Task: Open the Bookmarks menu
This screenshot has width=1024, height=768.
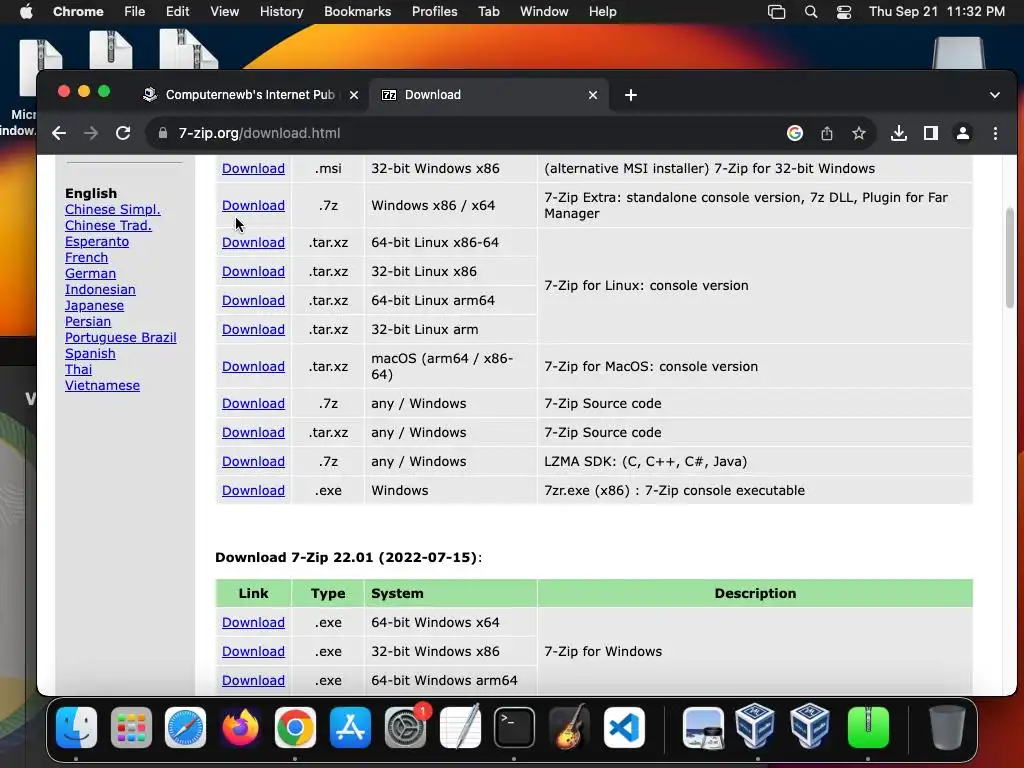Action: point(357,11)
